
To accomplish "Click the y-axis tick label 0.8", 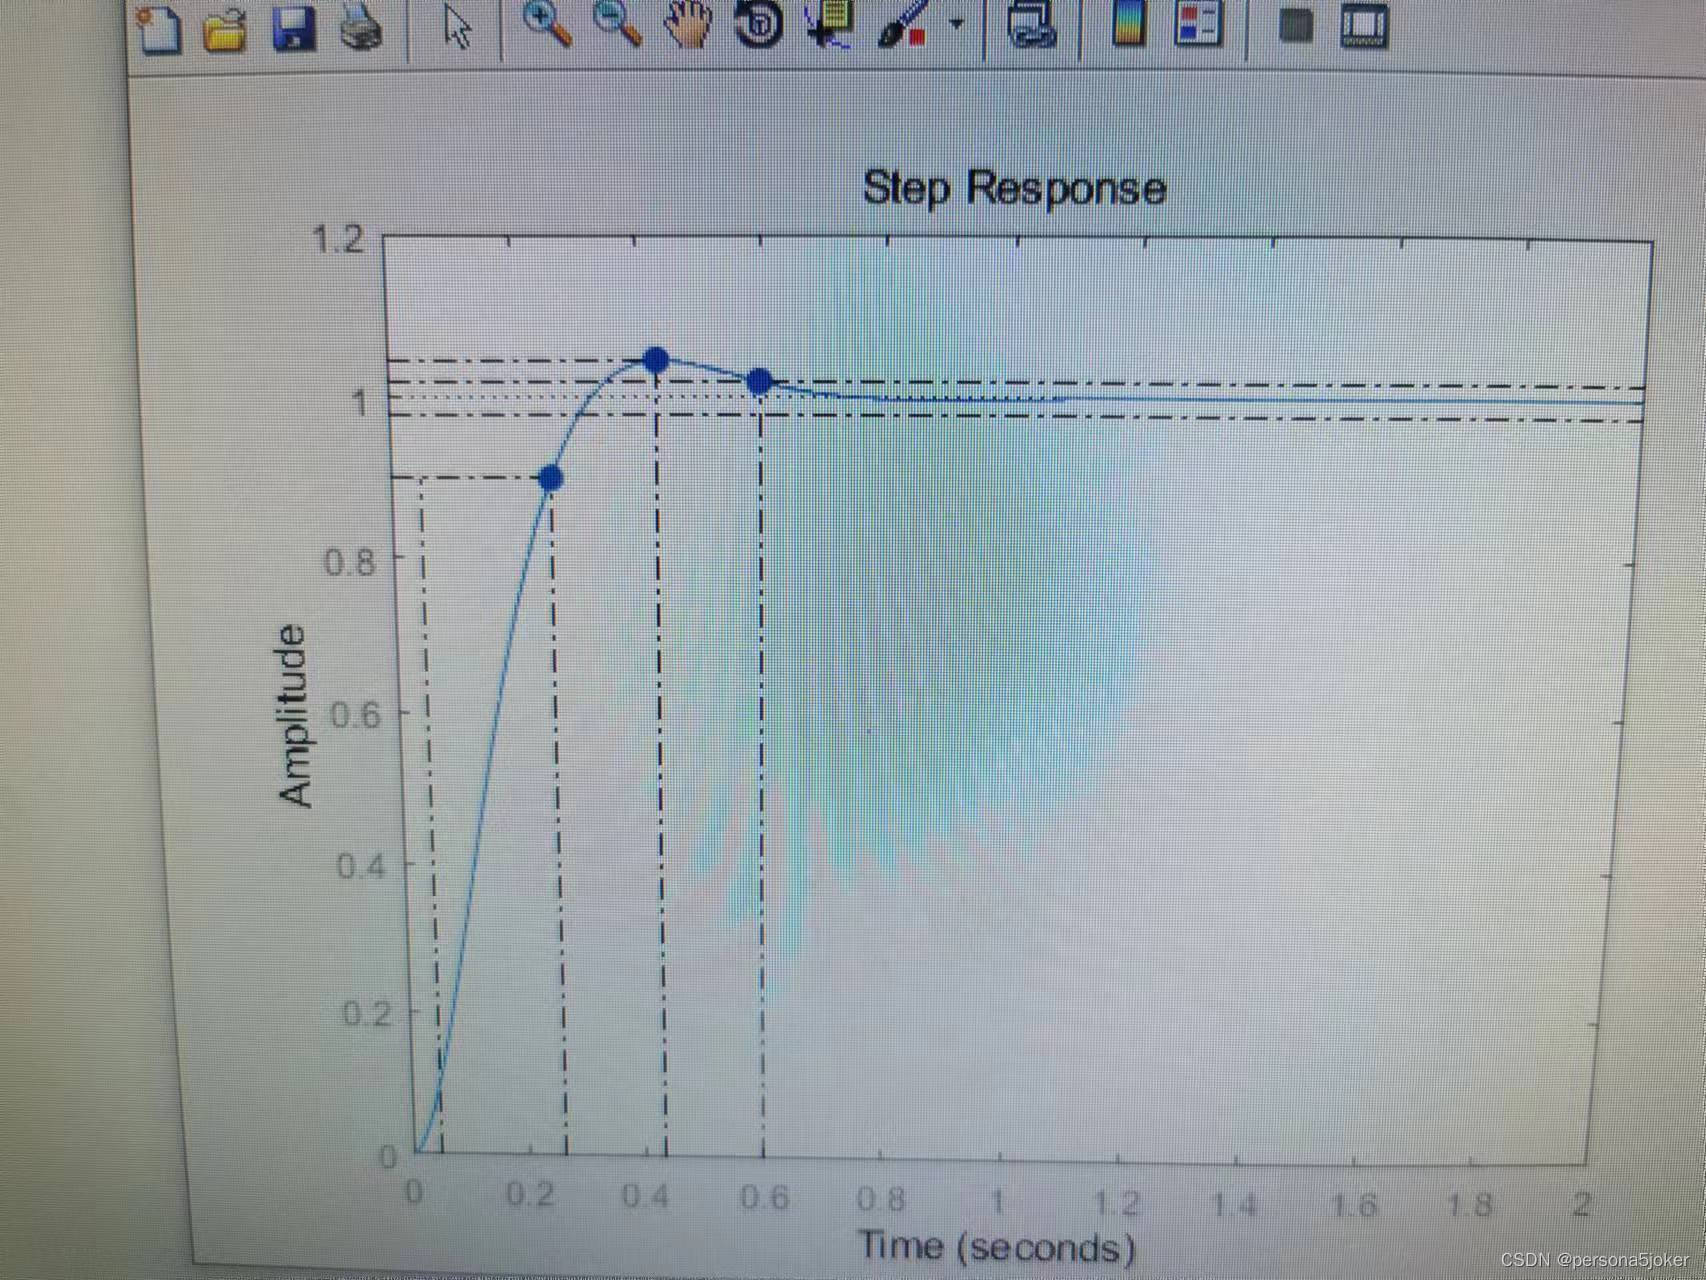I will point(350,562).
